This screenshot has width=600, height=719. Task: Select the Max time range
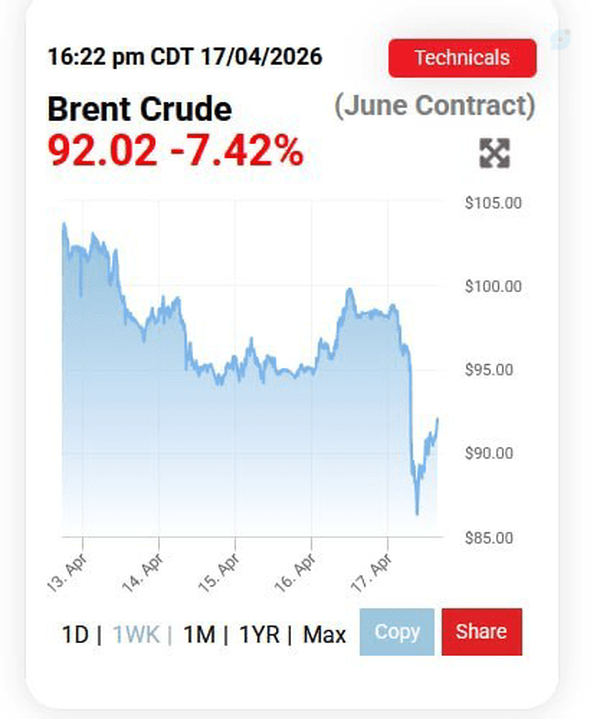pos(324,635)
